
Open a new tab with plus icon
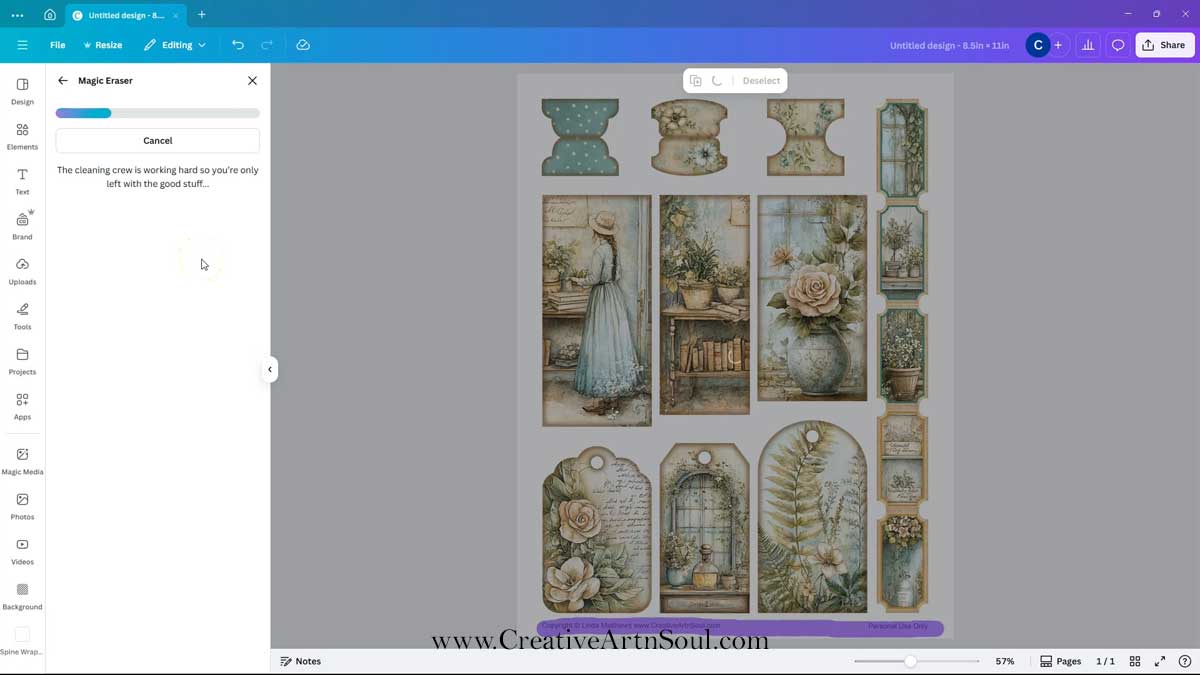point(201,15)
